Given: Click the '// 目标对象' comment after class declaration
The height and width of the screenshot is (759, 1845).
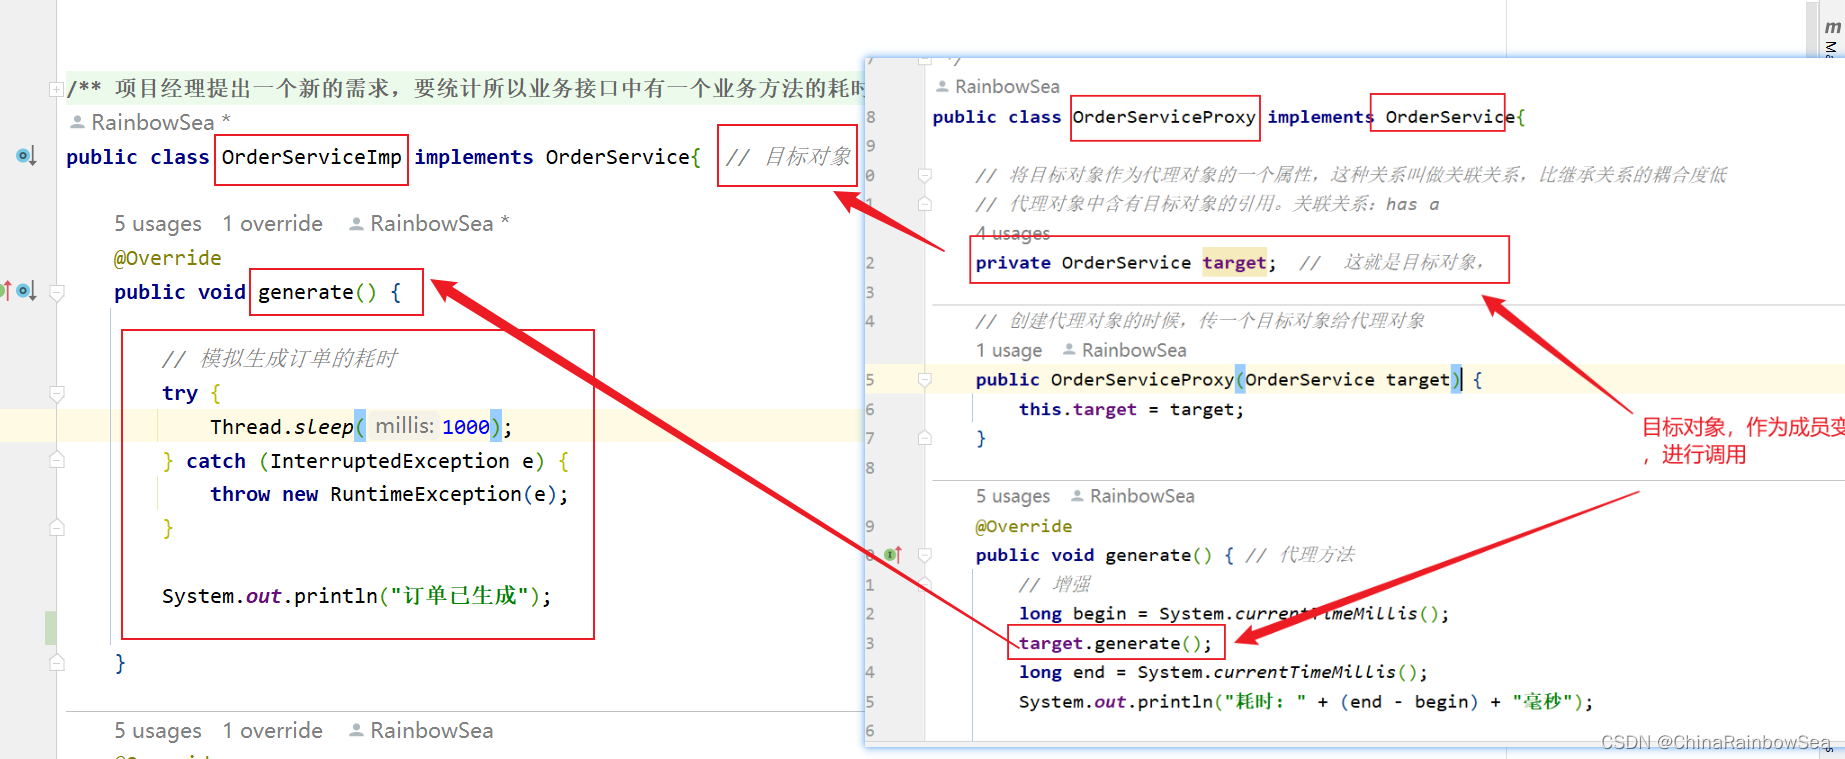Looking at the screenshot, I should (x=788, y=156).
